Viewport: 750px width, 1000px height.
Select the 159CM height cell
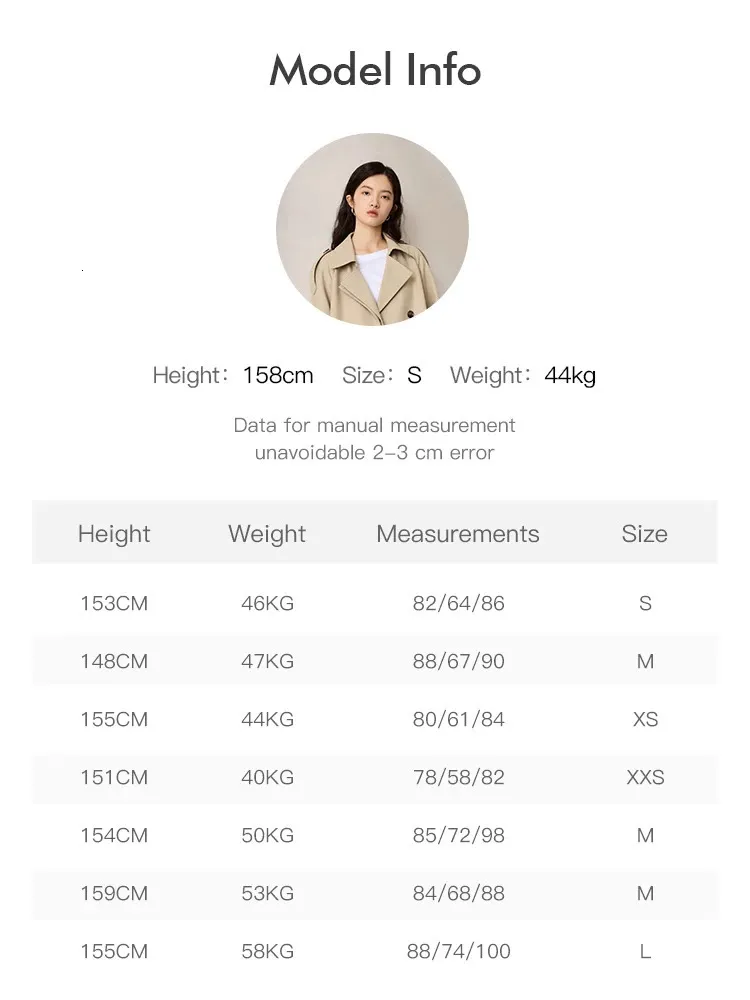pos(114,893)
